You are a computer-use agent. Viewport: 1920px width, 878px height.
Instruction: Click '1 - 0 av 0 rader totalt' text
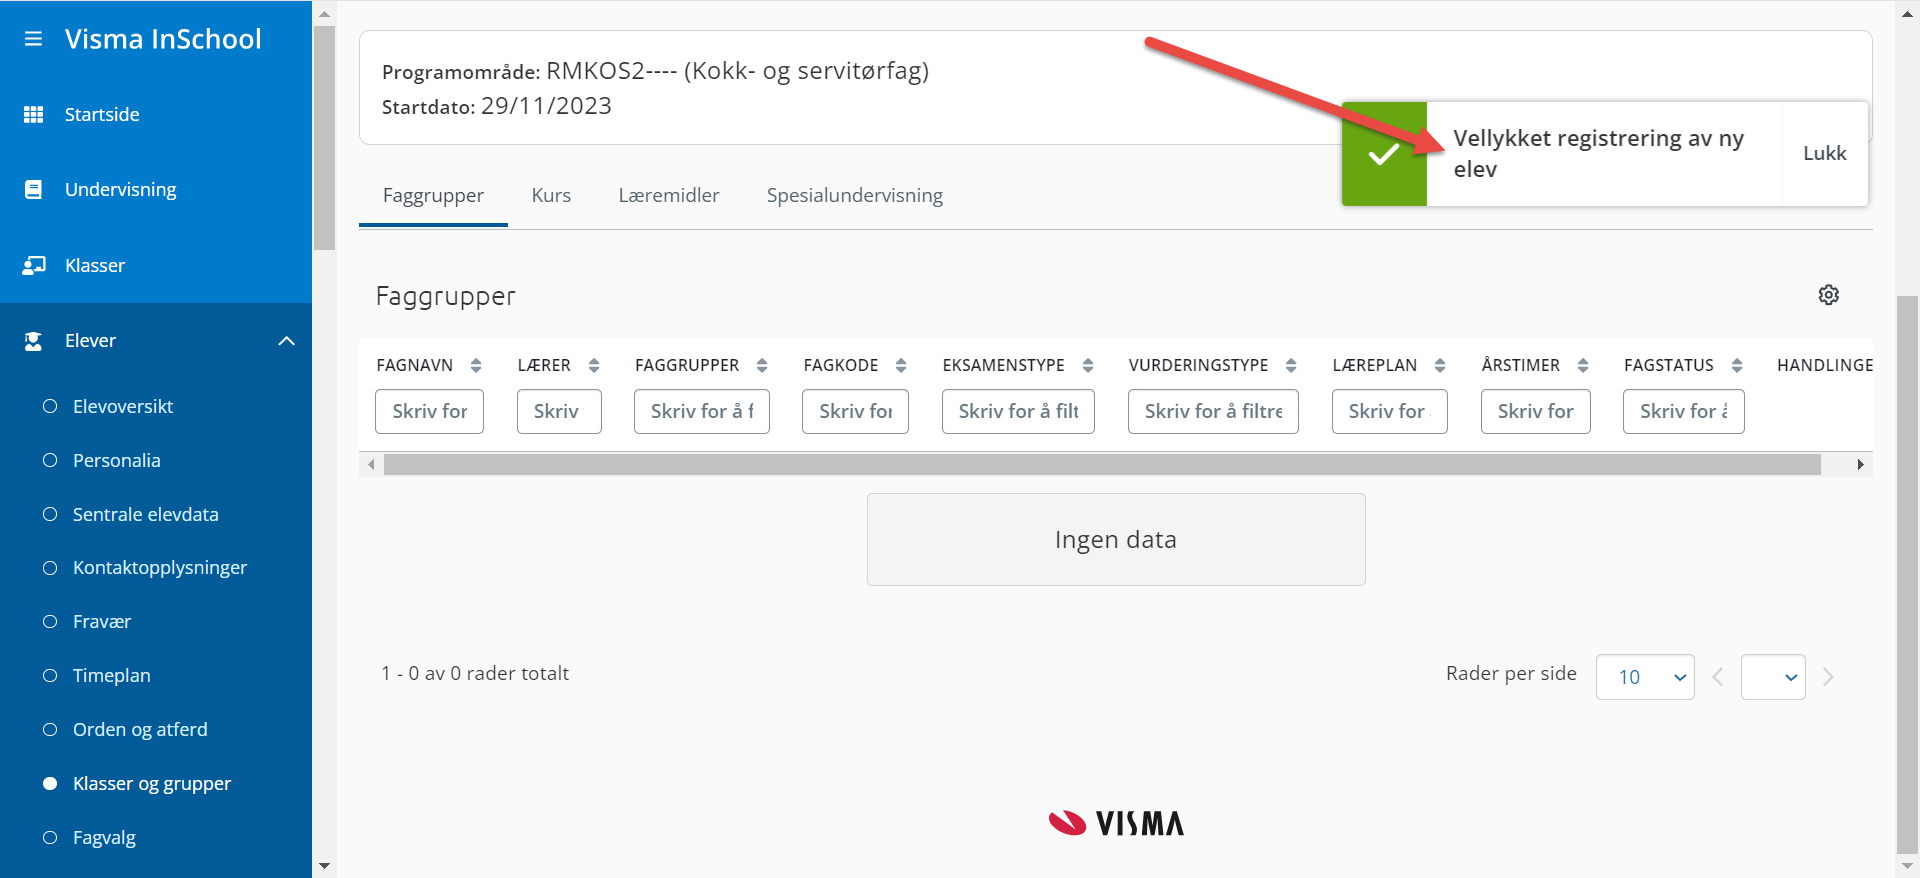(475, 673)
